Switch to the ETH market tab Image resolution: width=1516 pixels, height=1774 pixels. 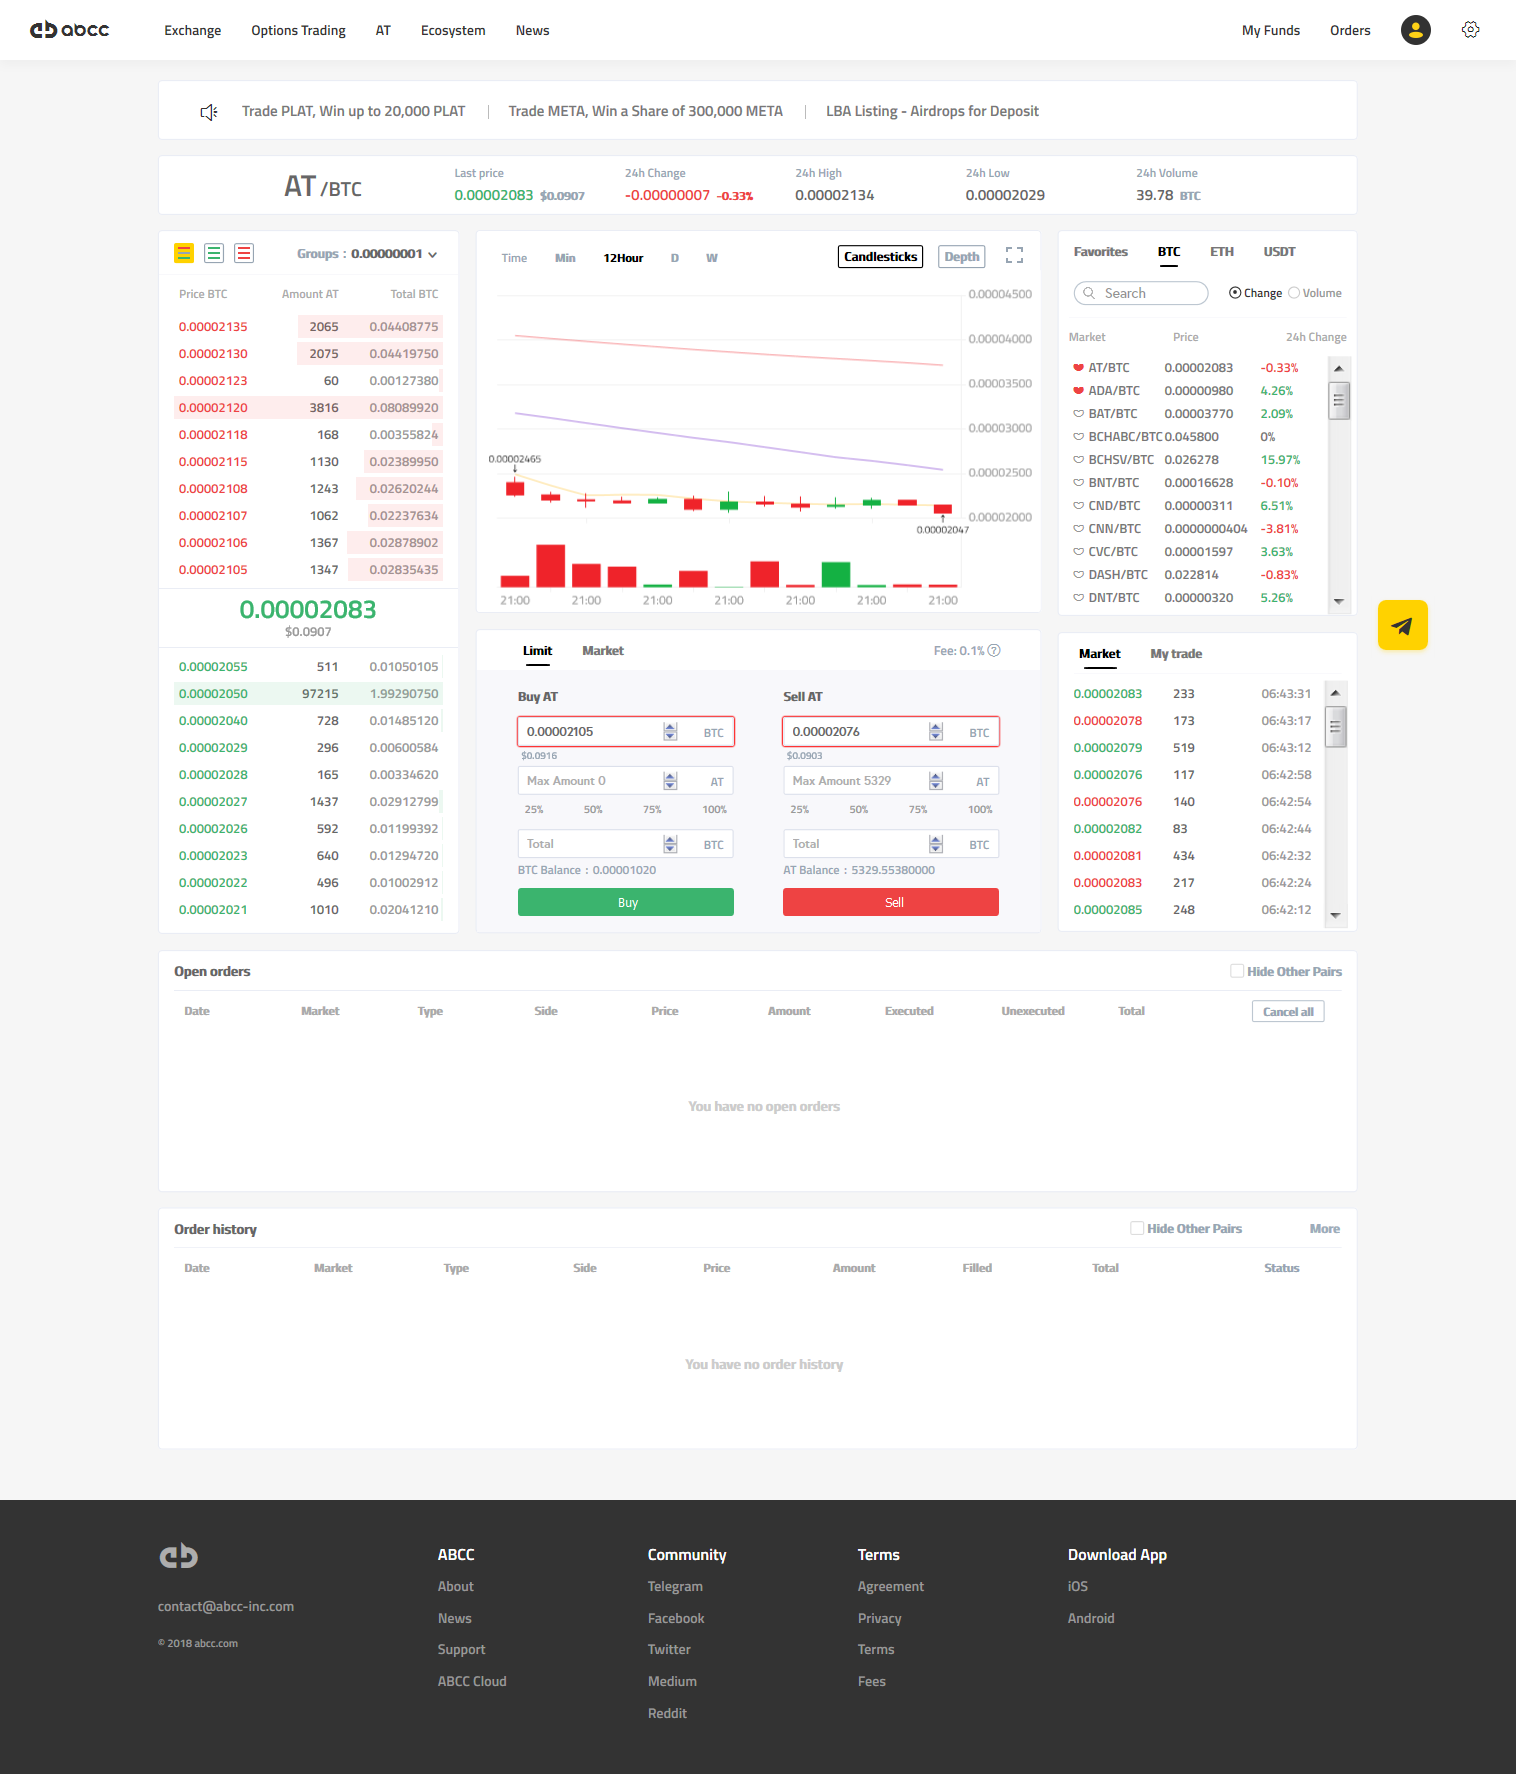click(1222, 252)
